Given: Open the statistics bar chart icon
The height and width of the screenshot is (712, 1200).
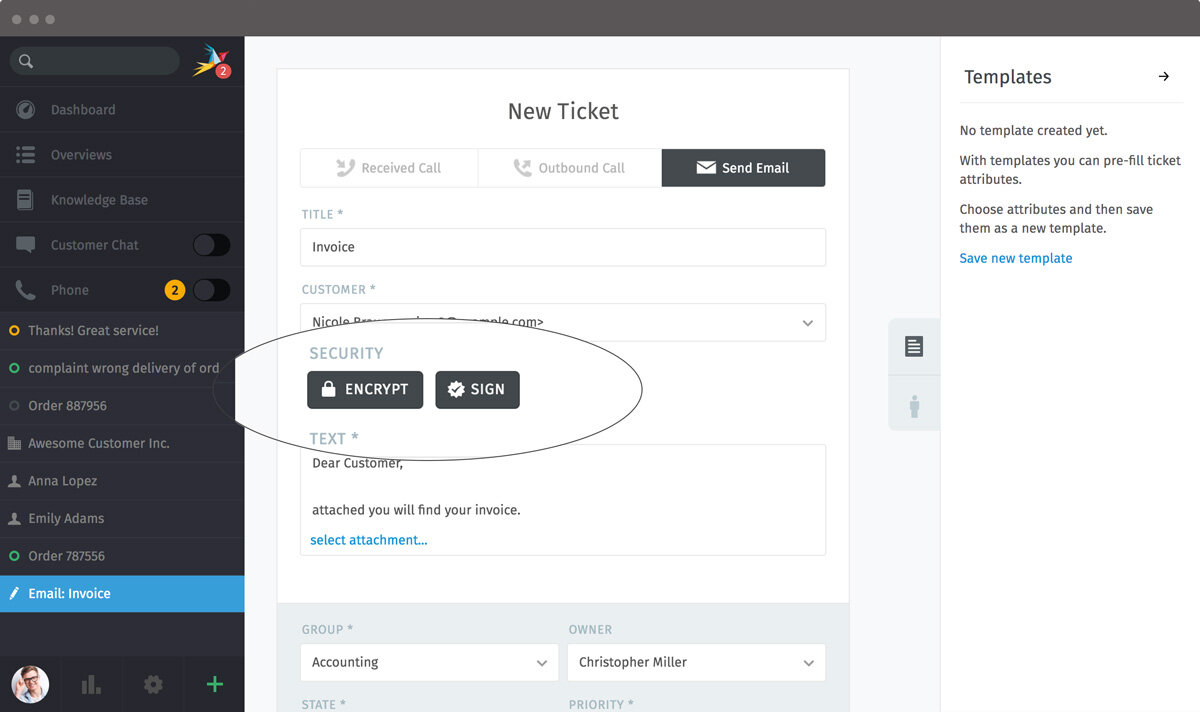Looking at the screenshot, I should click(91, 684).
